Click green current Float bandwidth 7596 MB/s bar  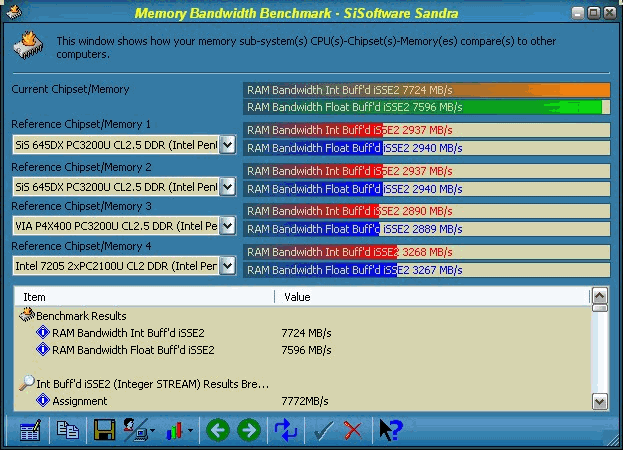427,107
